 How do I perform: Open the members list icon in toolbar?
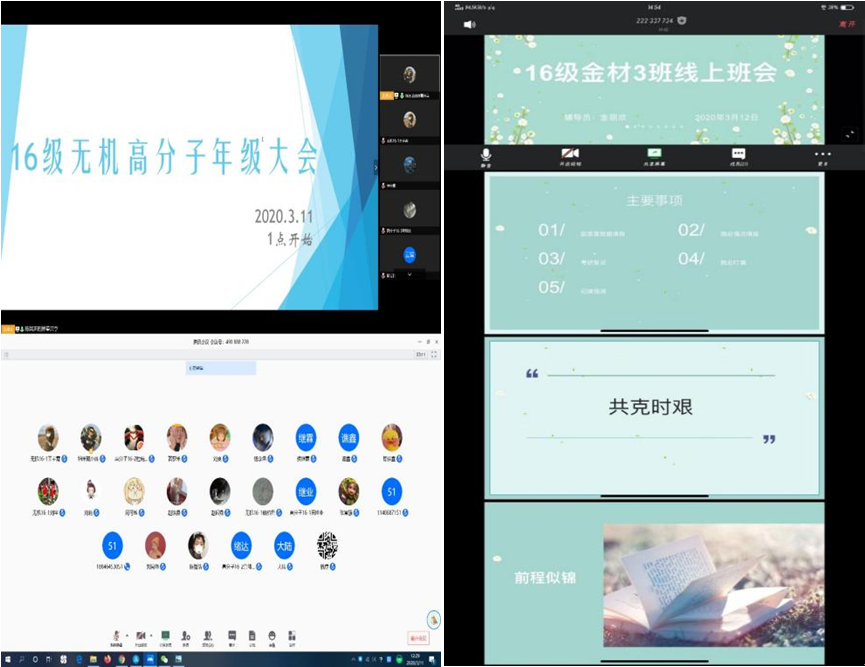pyautogui.click(x=209, y=635)
